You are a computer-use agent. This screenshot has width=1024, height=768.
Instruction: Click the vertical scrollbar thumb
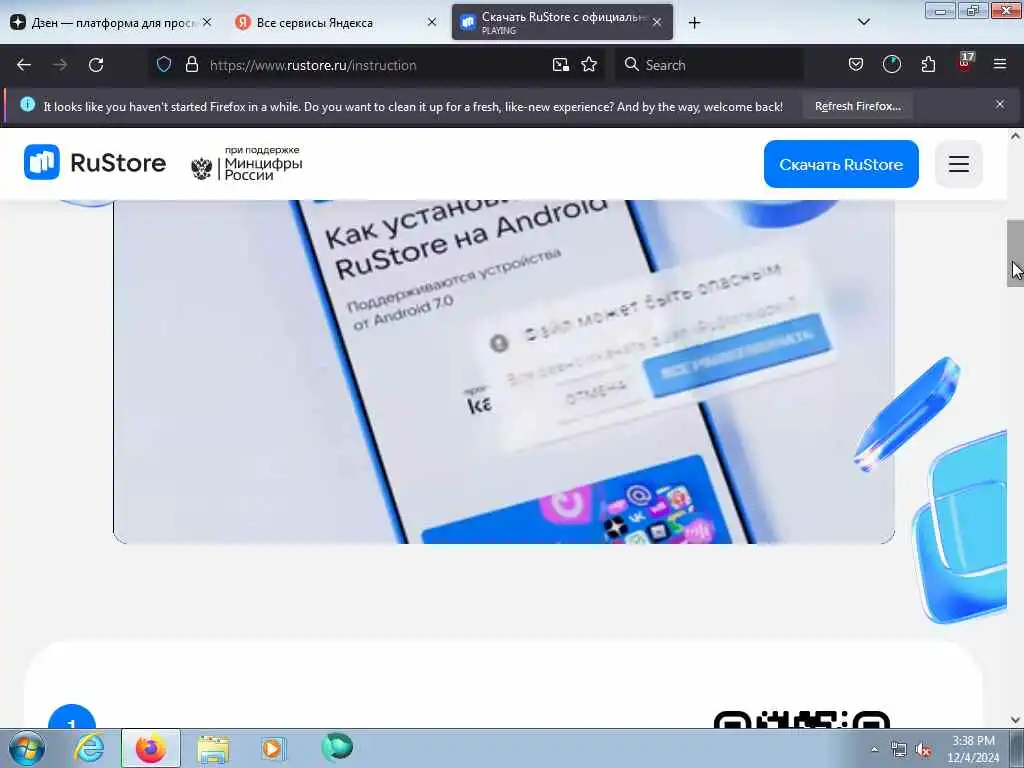tap(1015, 253)
